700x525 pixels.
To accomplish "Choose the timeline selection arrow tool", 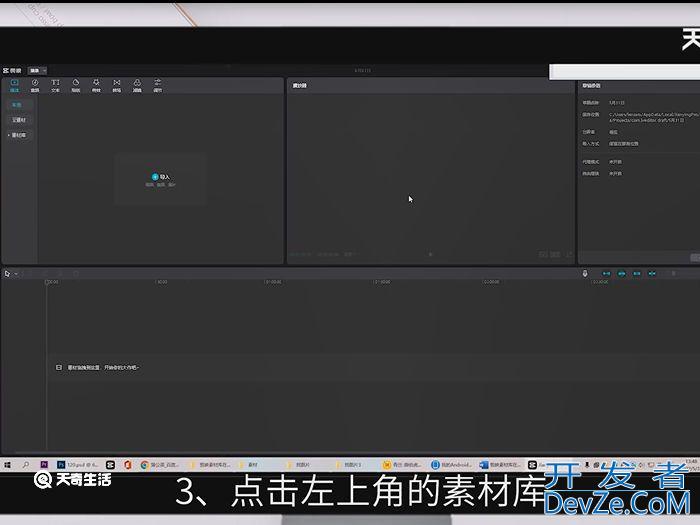I will coord(7,274).
